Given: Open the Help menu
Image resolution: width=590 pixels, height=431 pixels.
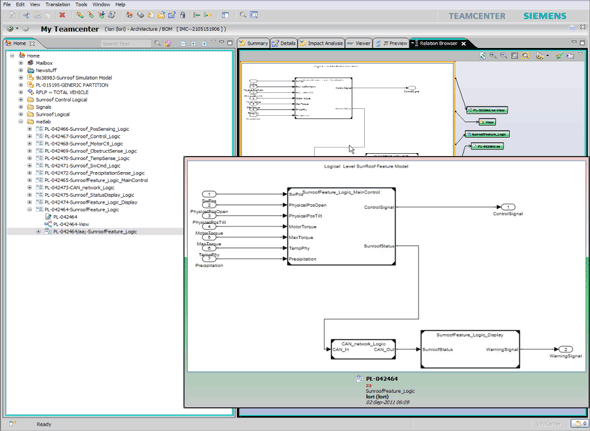Looking at the screenshot, I should coord(120,4).
